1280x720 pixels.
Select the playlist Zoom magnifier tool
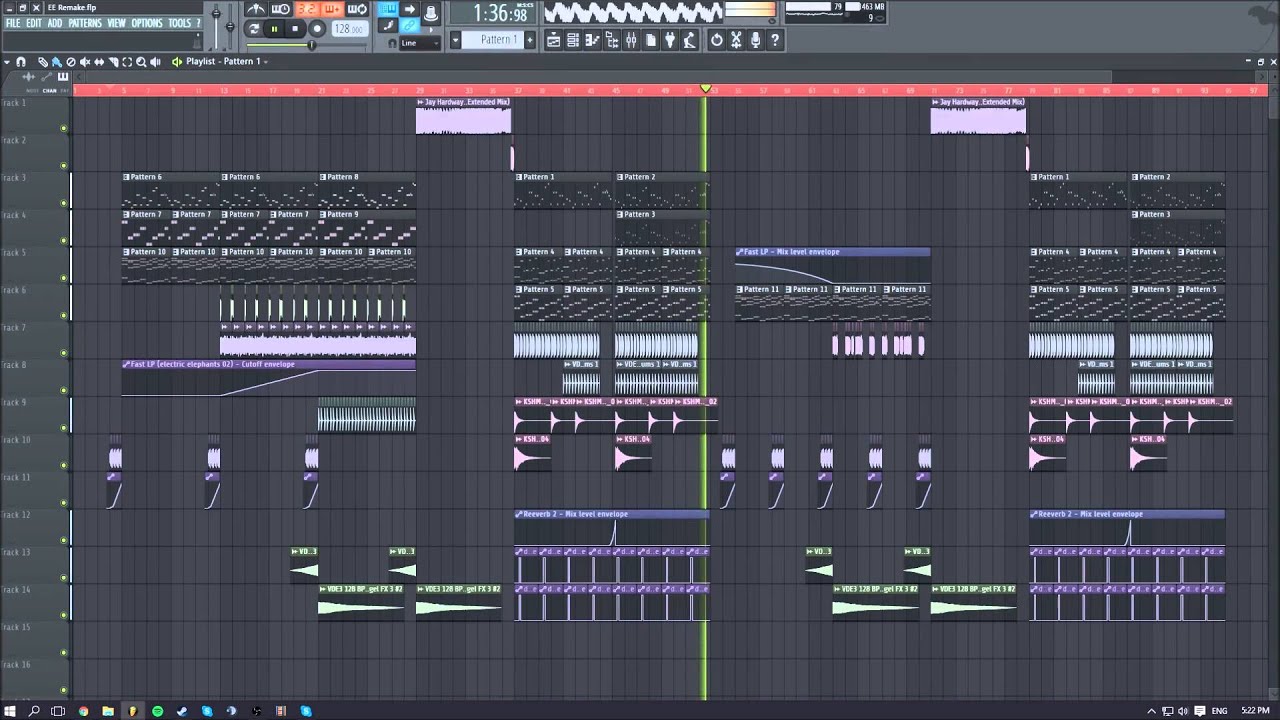[x=141, y=62]
